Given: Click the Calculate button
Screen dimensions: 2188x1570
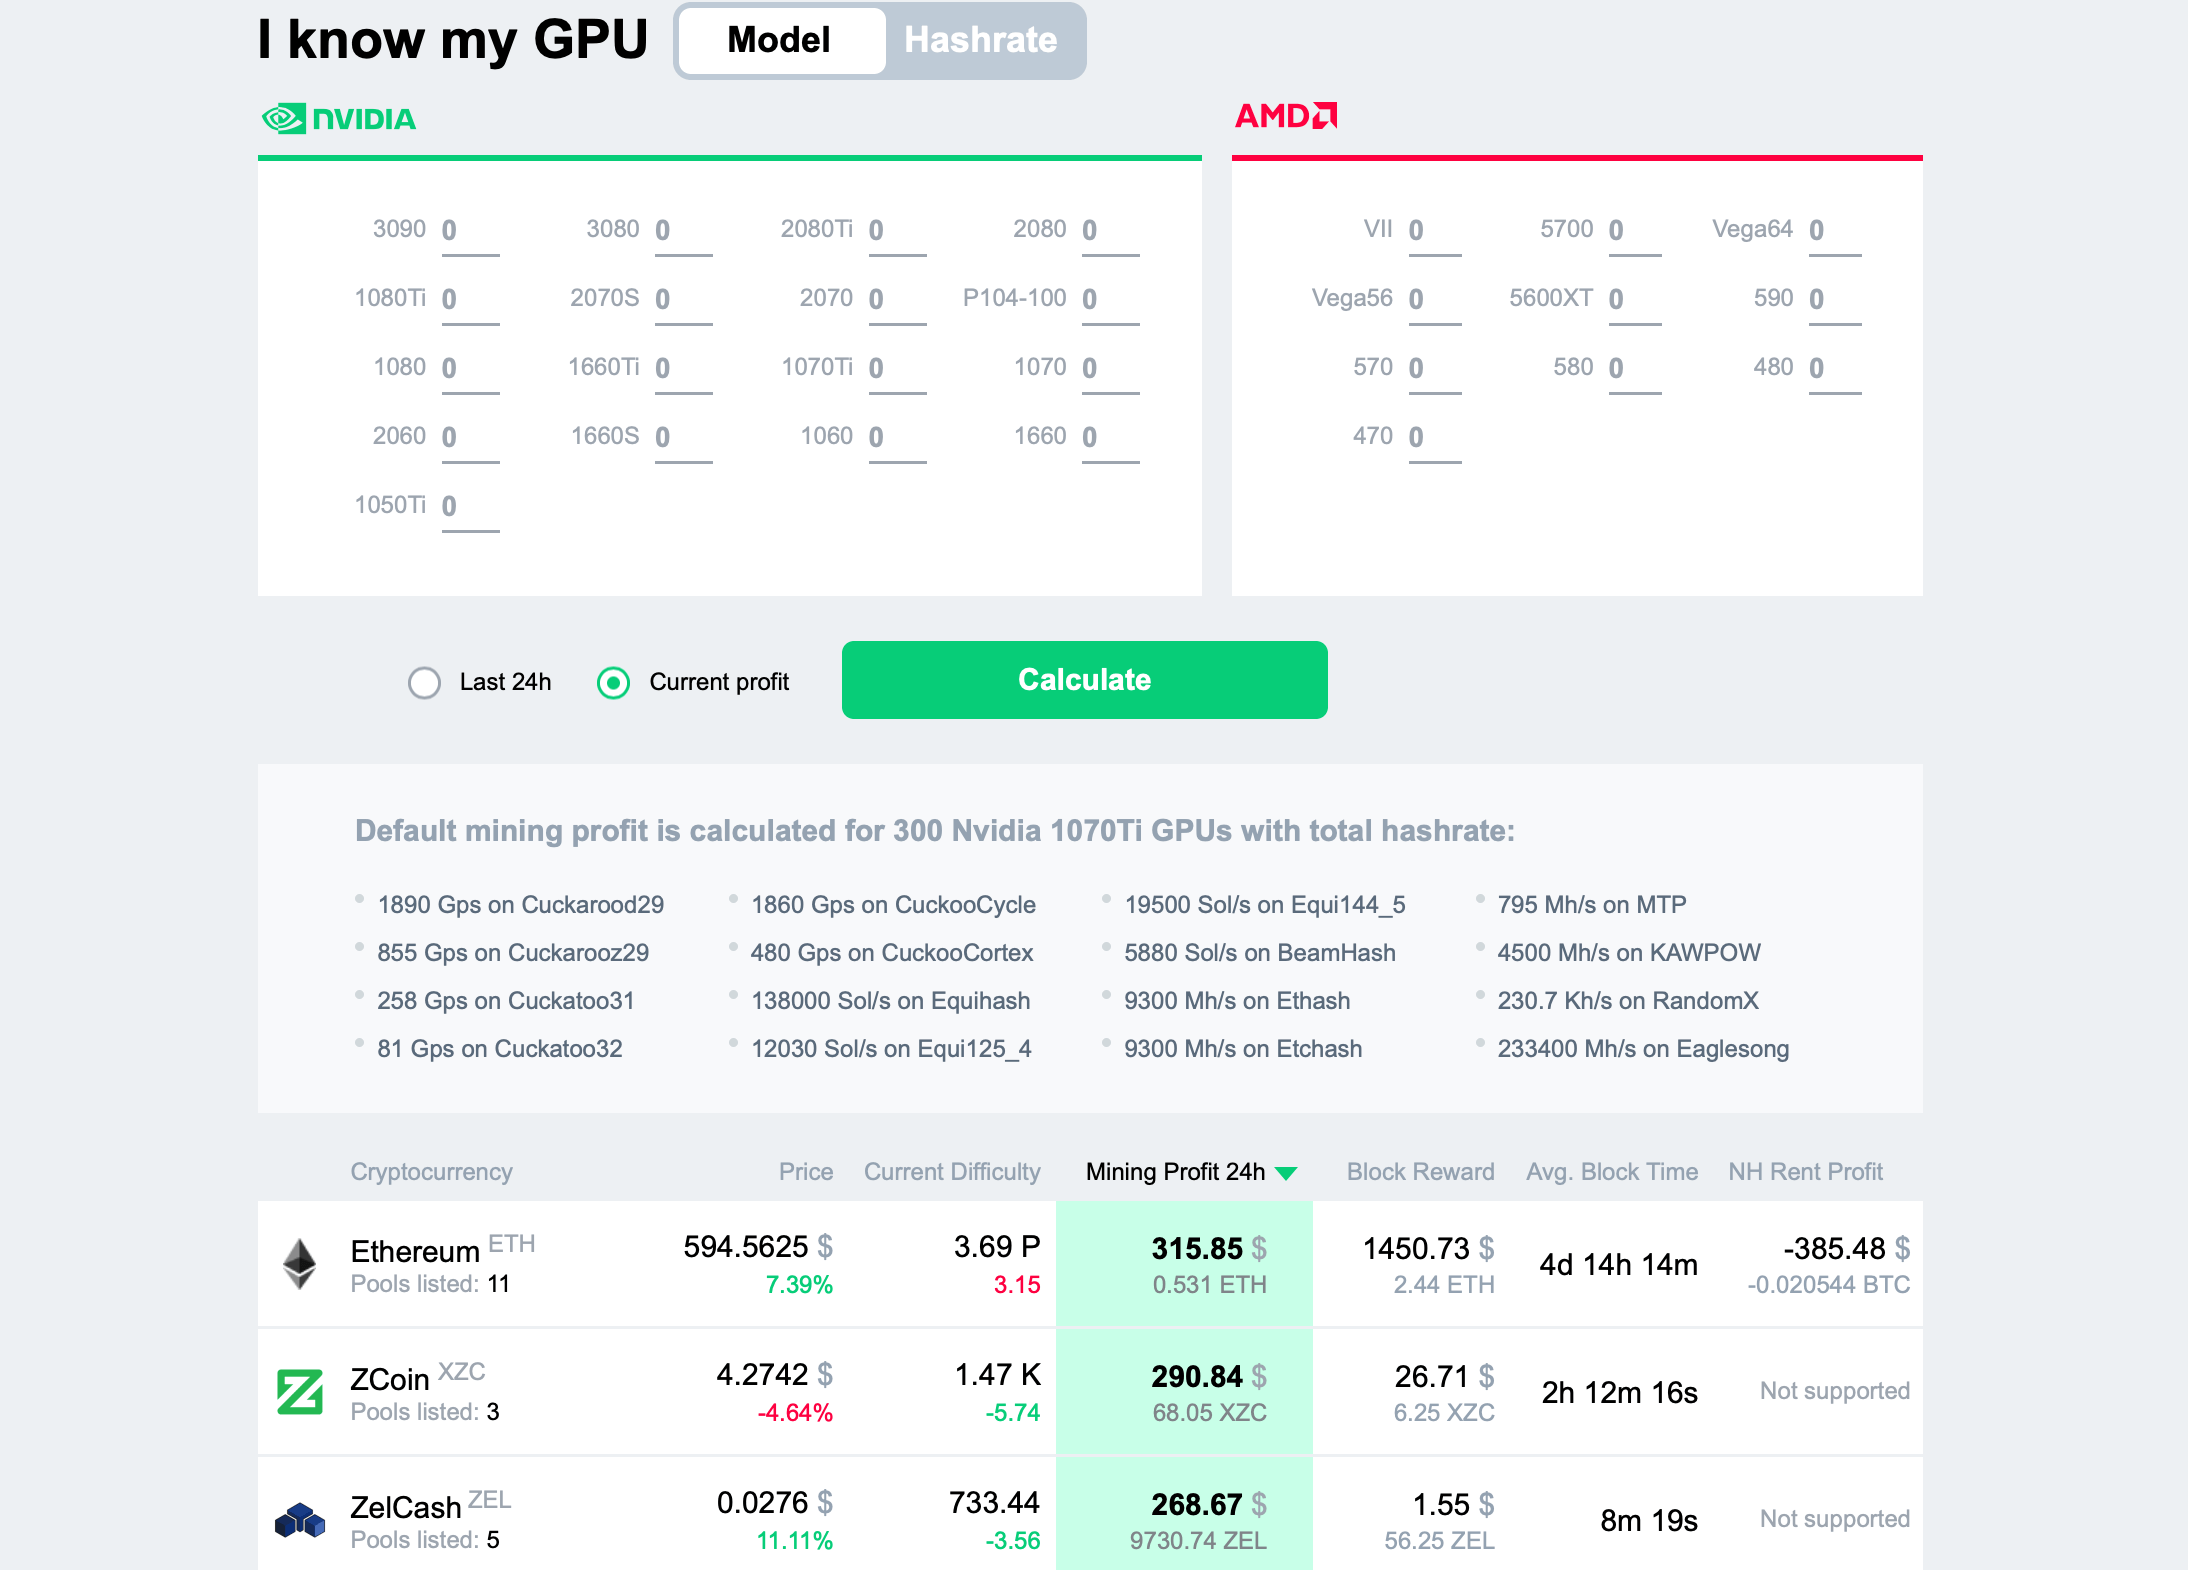Looking at the screenshot, I should (1082, 680).
